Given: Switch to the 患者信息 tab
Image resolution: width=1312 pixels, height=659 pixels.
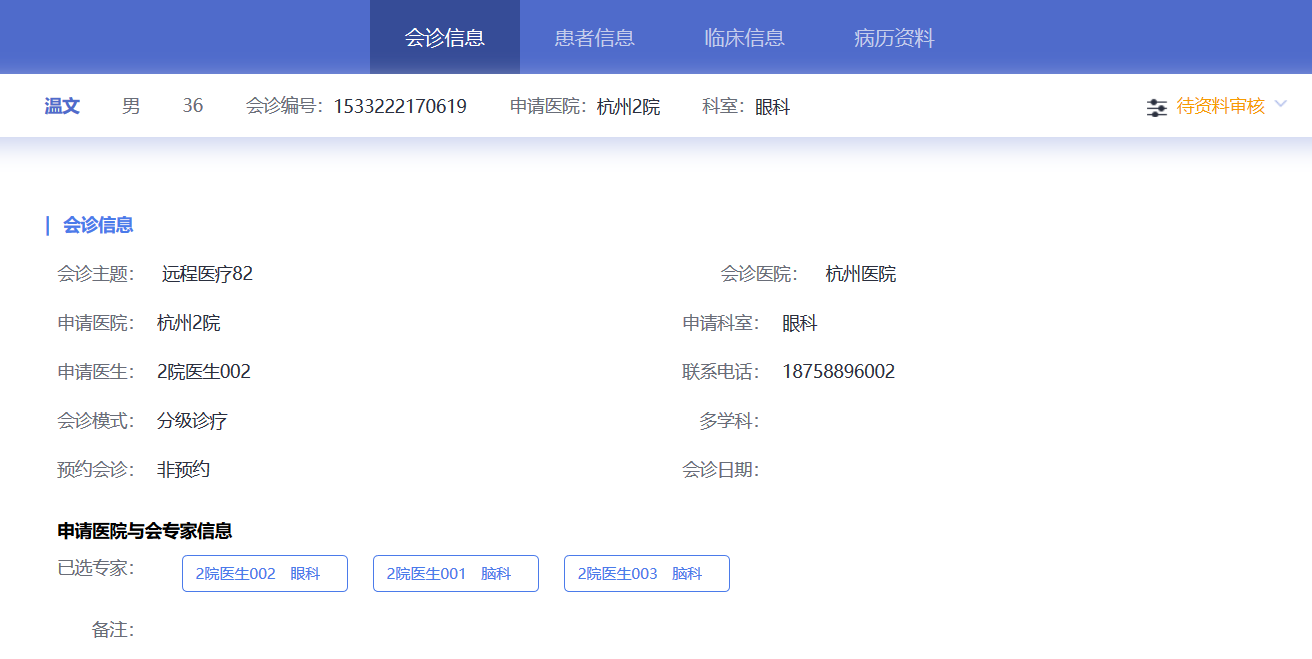Looking at the screenshot, I should coord(595,38).
